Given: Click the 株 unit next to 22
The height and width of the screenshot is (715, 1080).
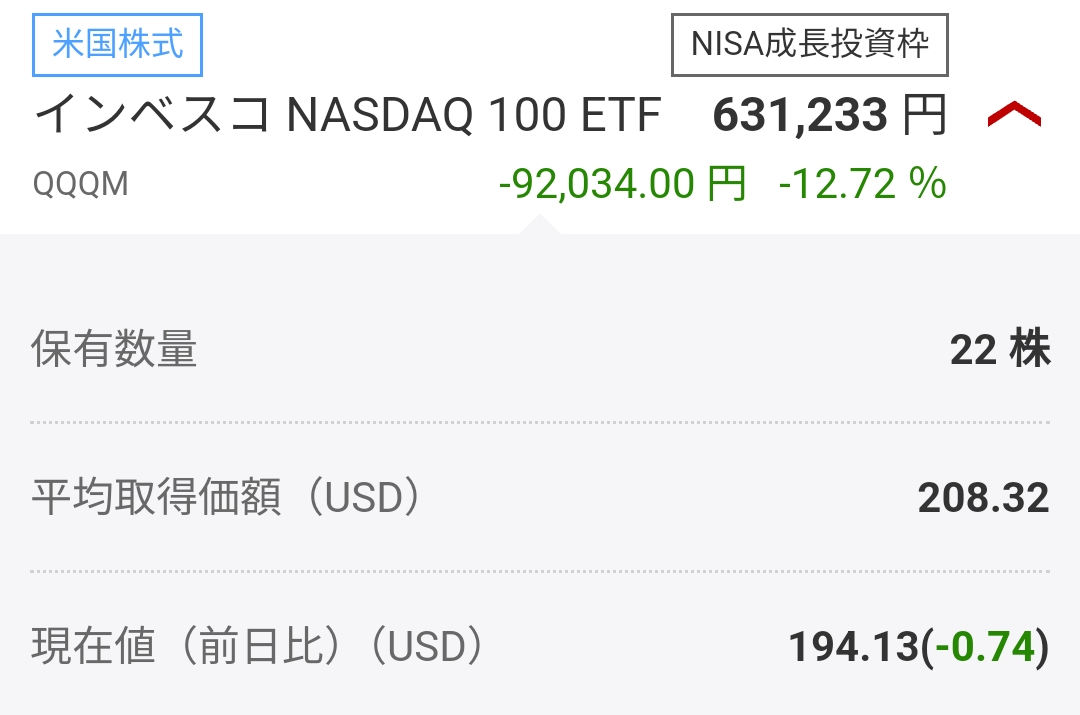Looking at the screenshot, I should 1030,349.
